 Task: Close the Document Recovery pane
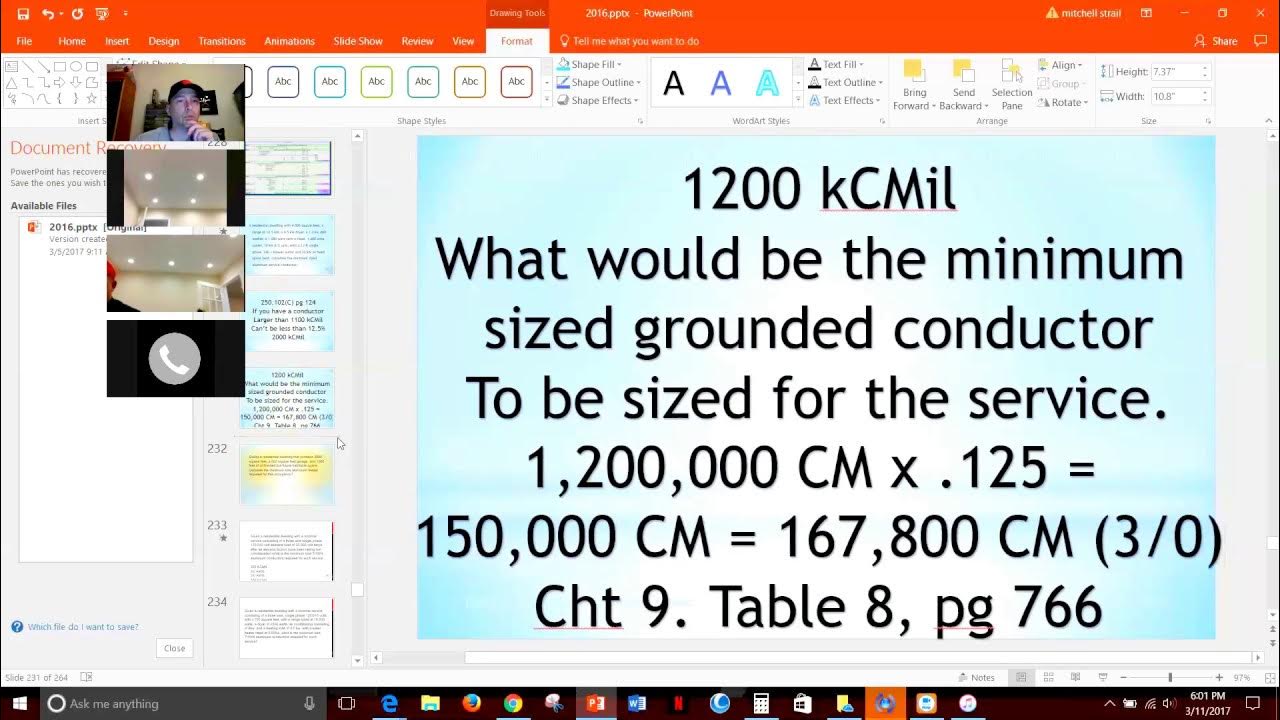174,648
